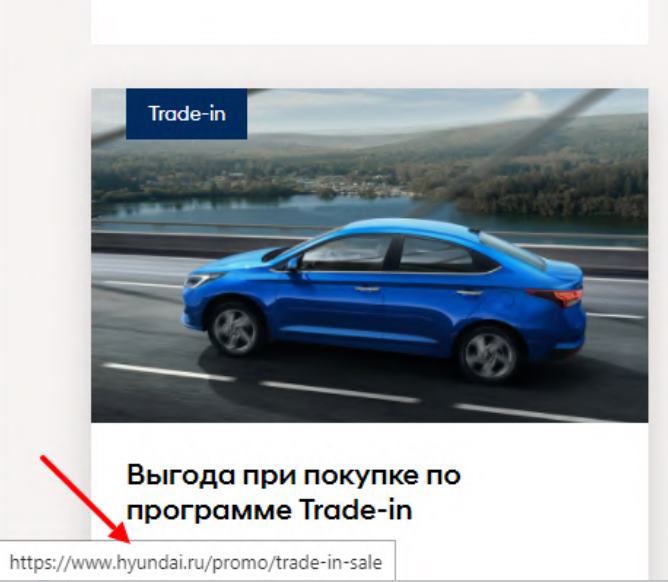Image resolution: width=668 pixels, height=582 pixels.
Task: Click the blue car's rear wheel
Action: [488, 354]
